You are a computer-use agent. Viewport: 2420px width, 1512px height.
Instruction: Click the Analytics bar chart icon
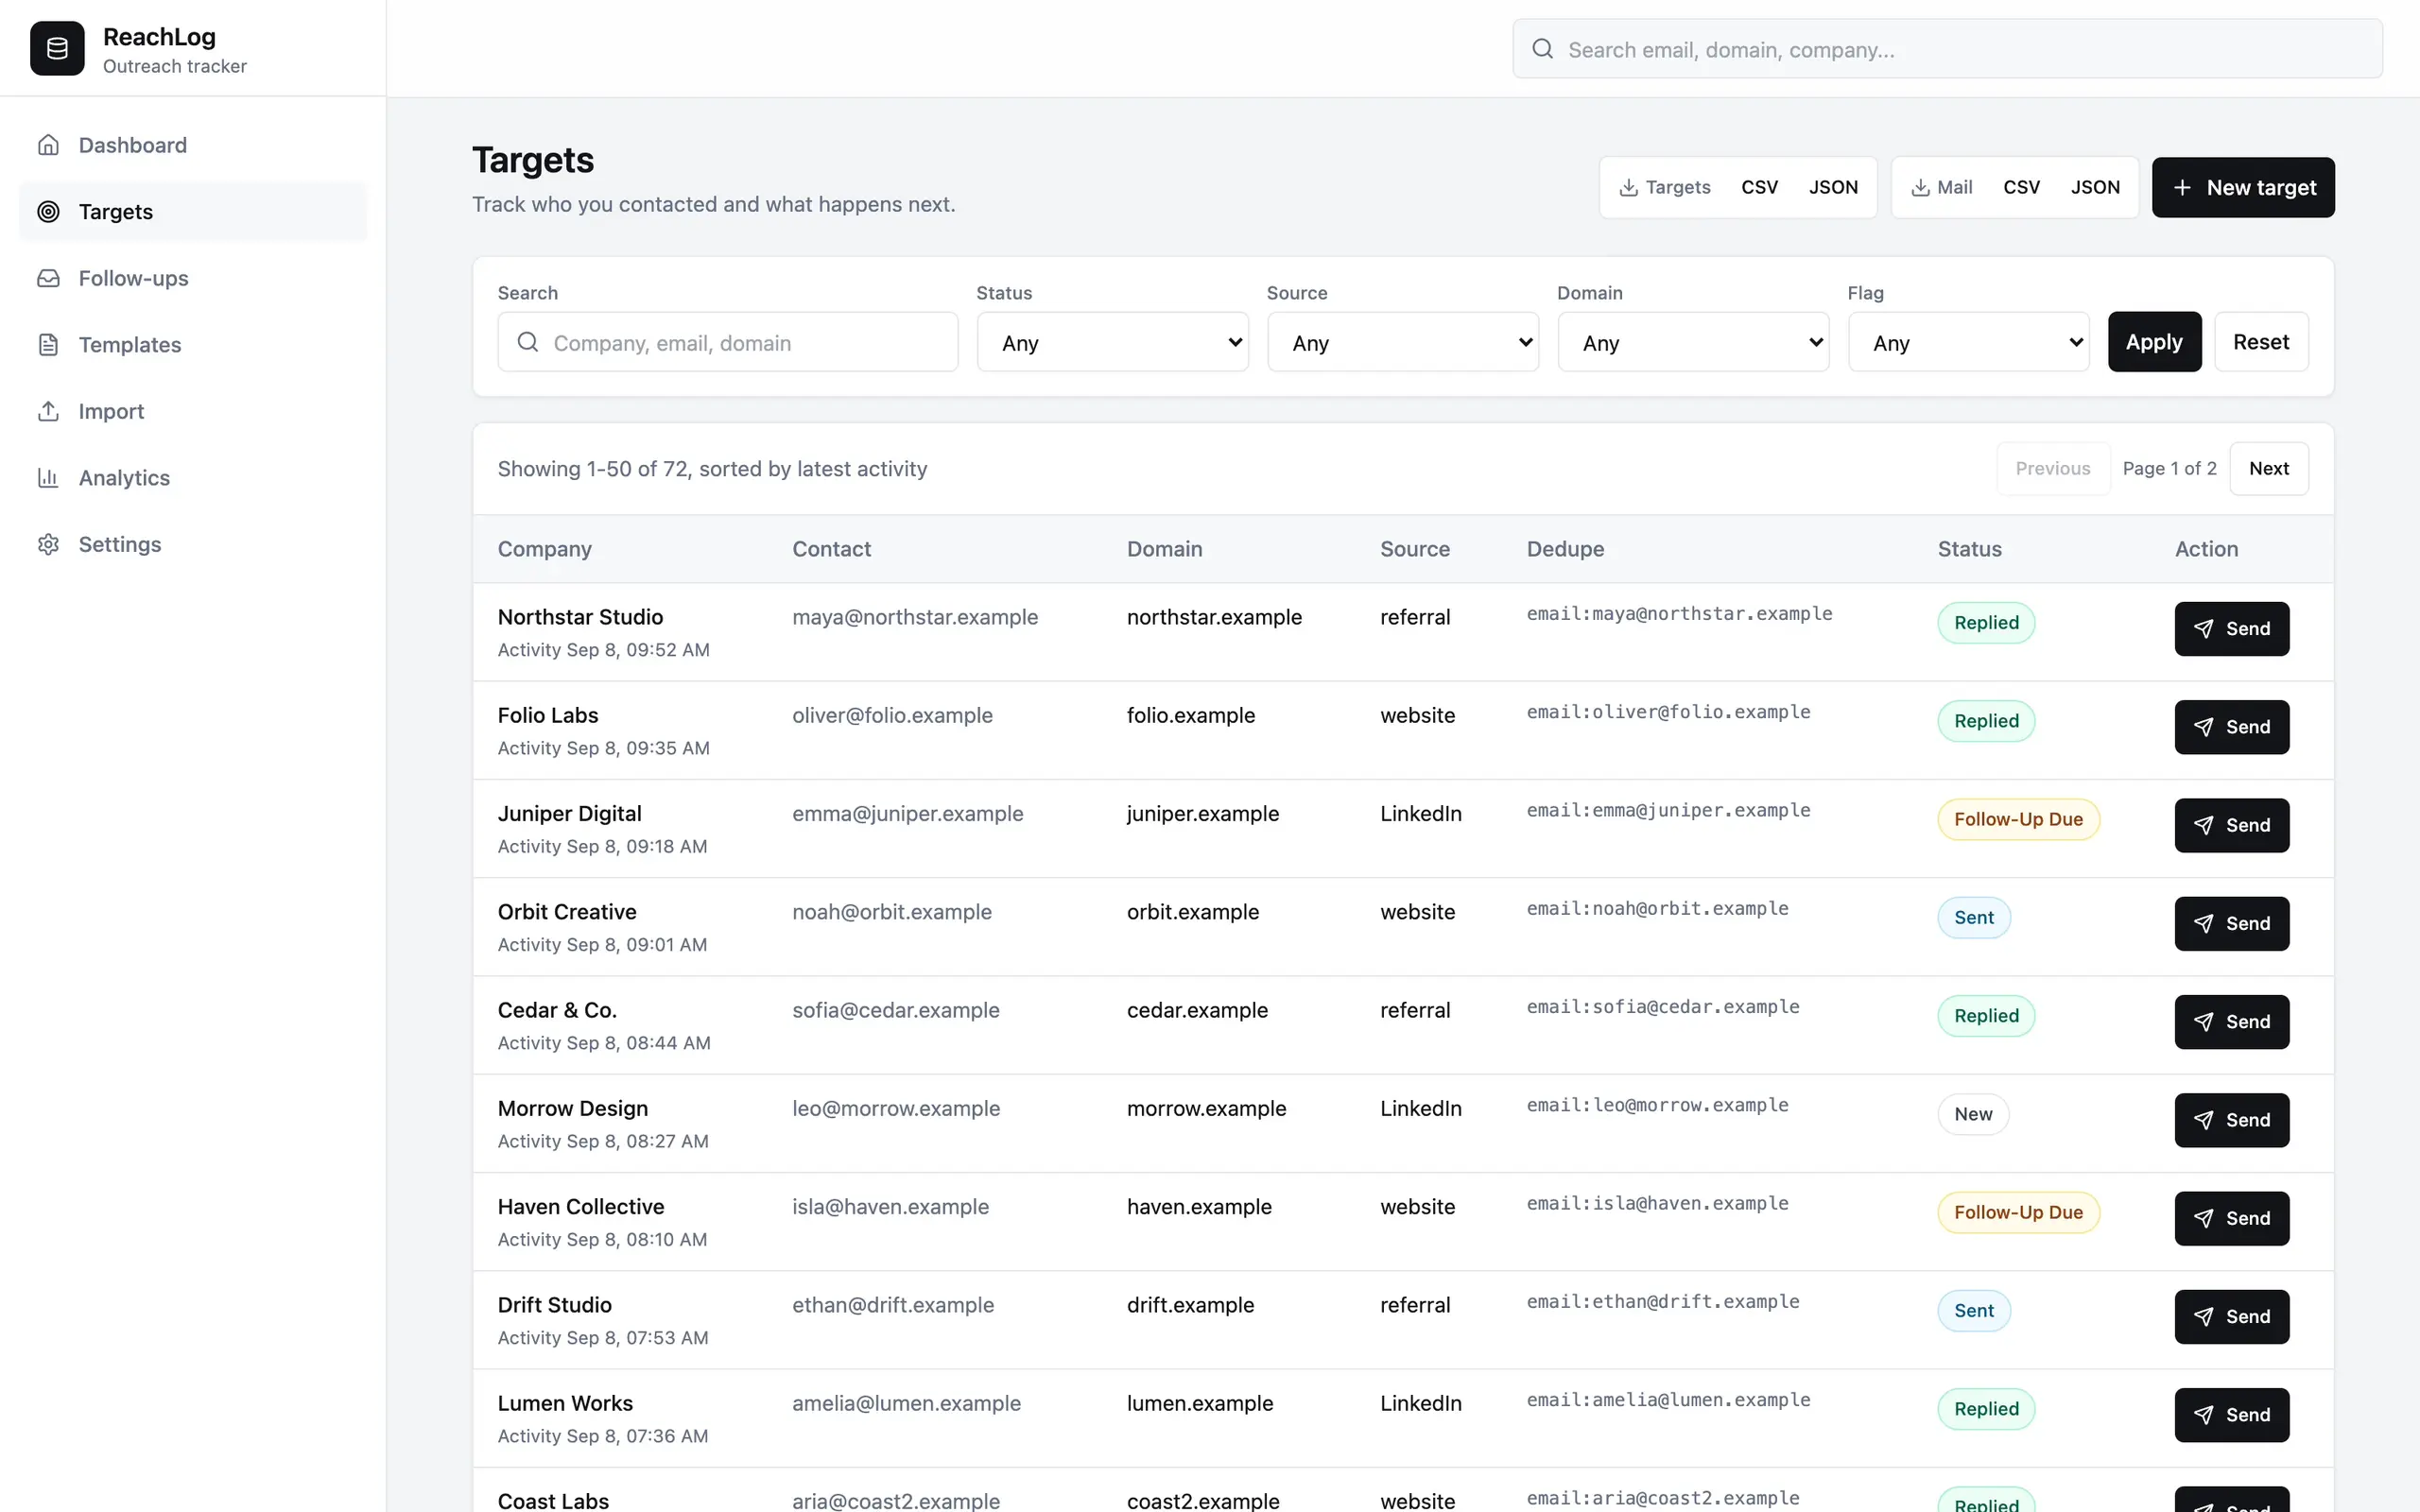pyautogui.click(x=48, y=478)
